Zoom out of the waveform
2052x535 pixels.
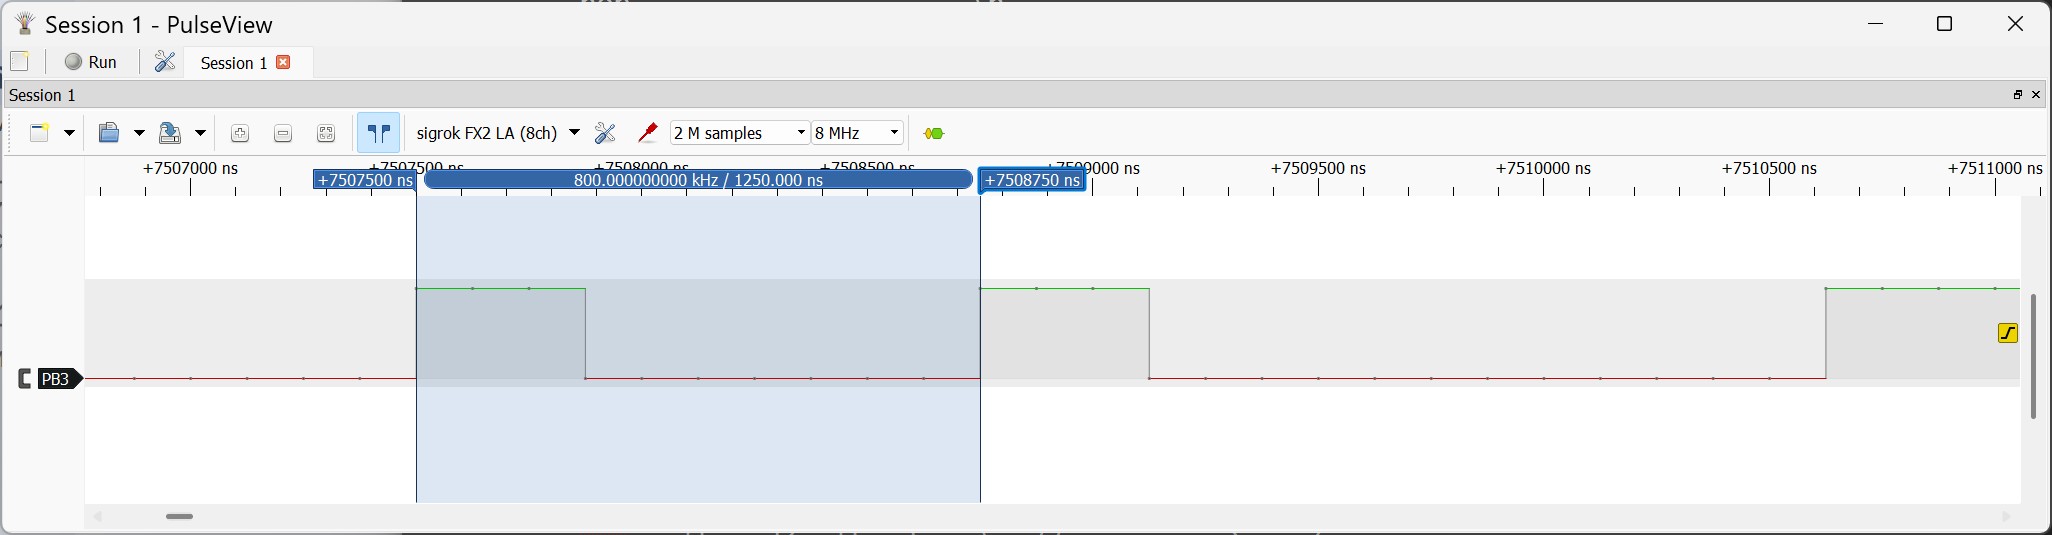click(x=283, y=134)
